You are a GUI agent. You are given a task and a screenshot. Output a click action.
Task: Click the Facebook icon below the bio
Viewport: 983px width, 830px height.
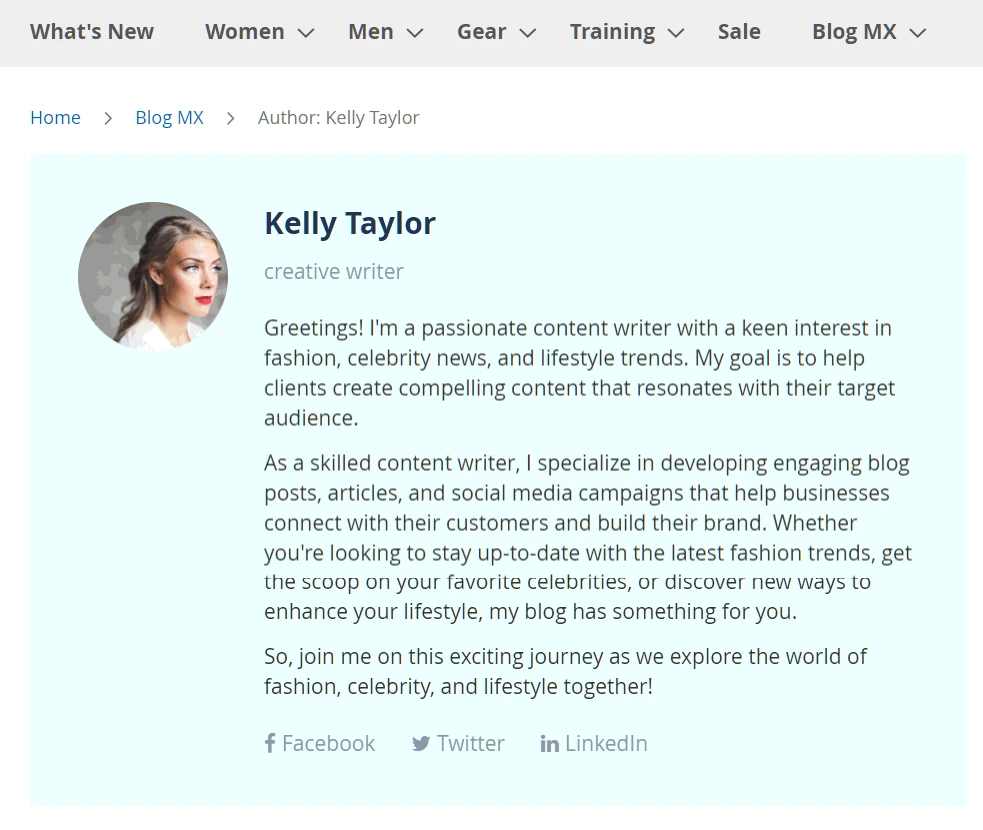point(269,743)
